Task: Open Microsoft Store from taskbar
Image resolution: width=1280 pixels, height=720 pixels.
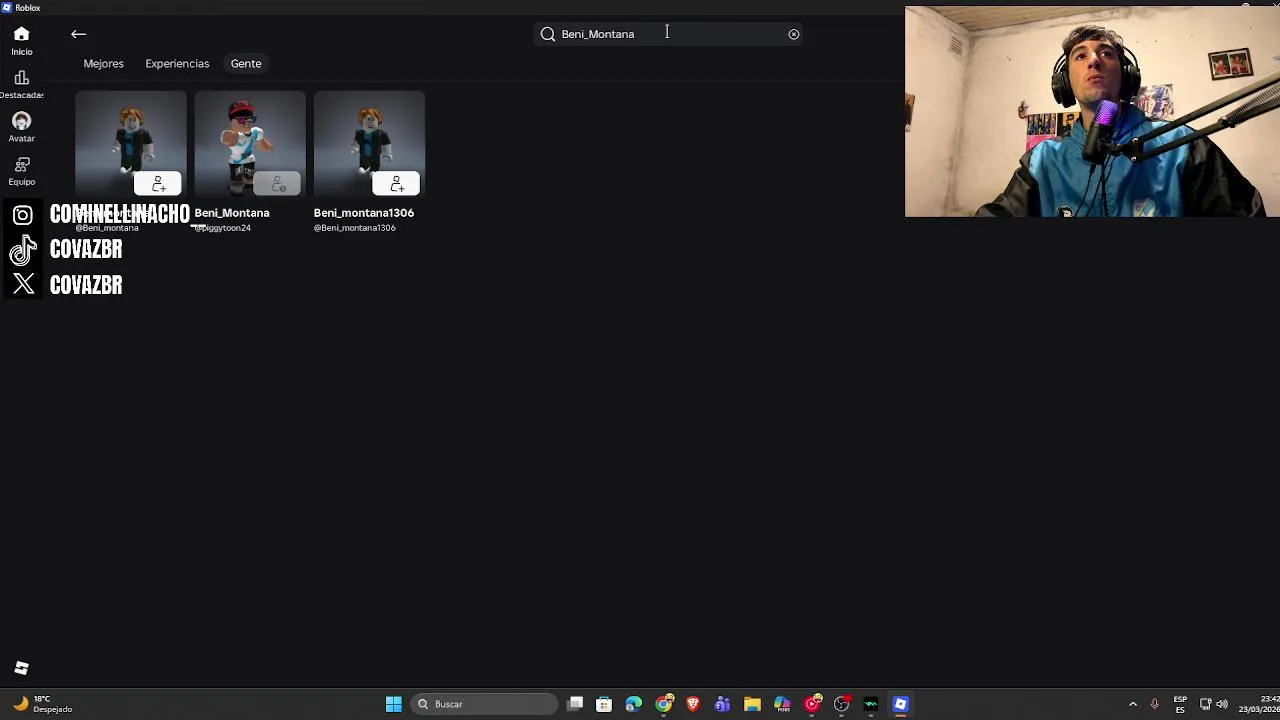Action: tap(604, 704)
